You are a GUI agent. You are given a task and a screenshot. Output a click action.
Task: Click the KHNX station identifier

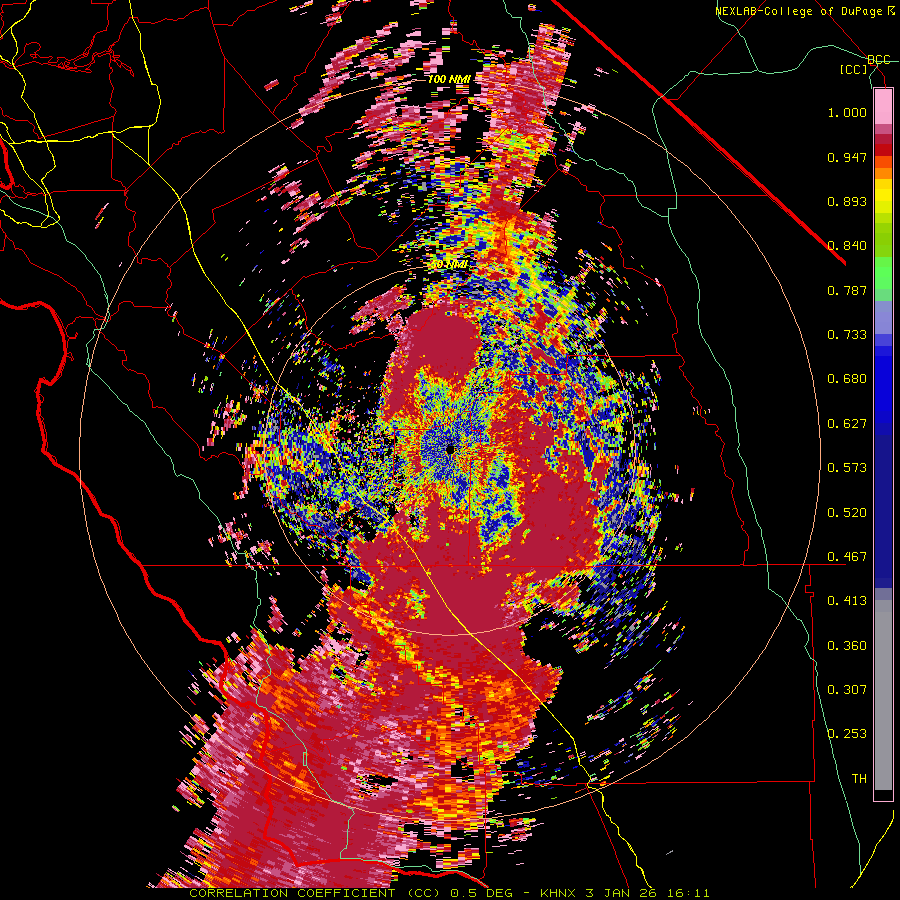click(x=560, y=893)
